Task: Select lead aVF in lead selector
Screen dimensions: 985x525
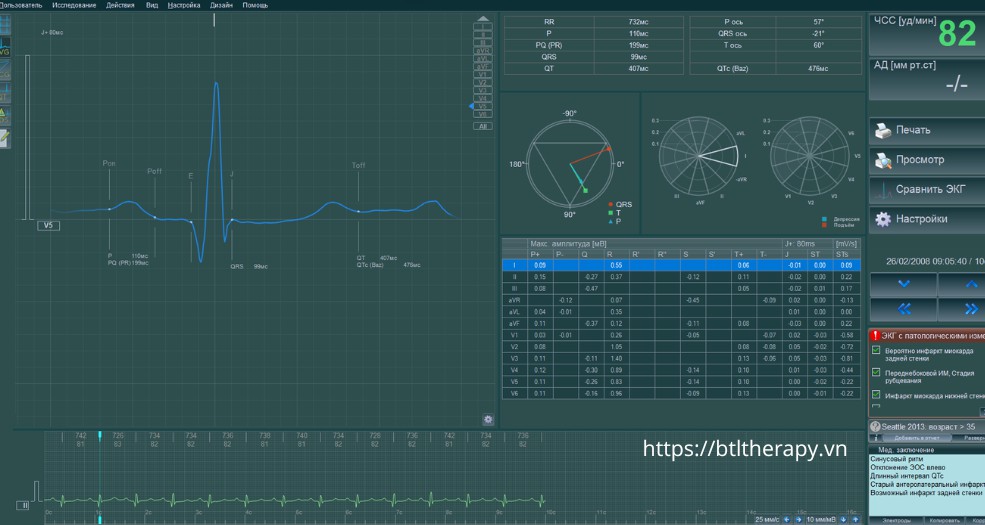Action: [x=482, y=67]
